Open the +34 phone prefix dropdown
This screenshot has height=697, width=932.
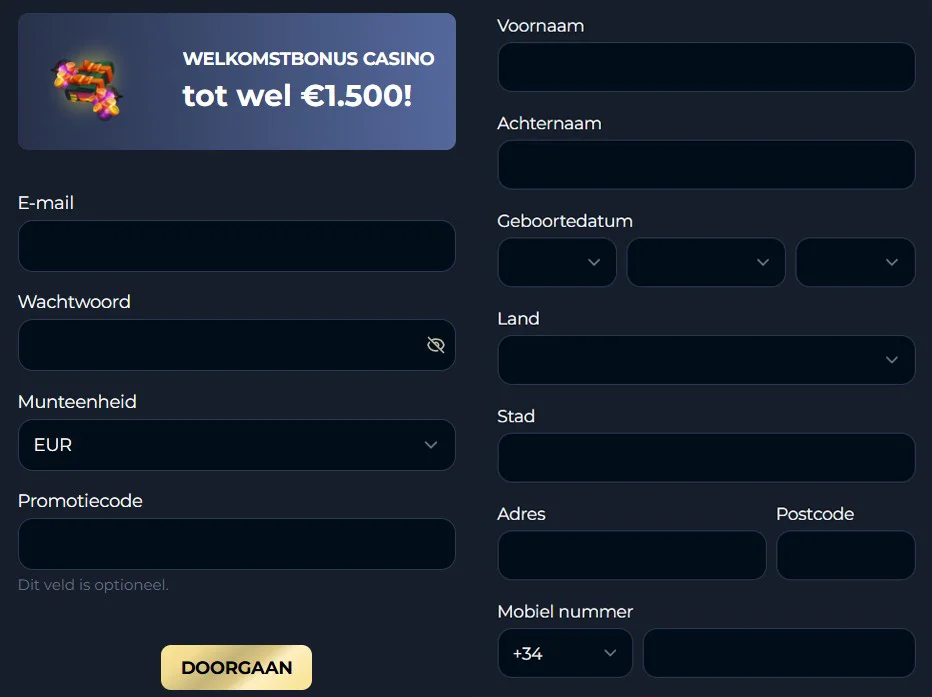pyautogui.click(x=565, y=653)
